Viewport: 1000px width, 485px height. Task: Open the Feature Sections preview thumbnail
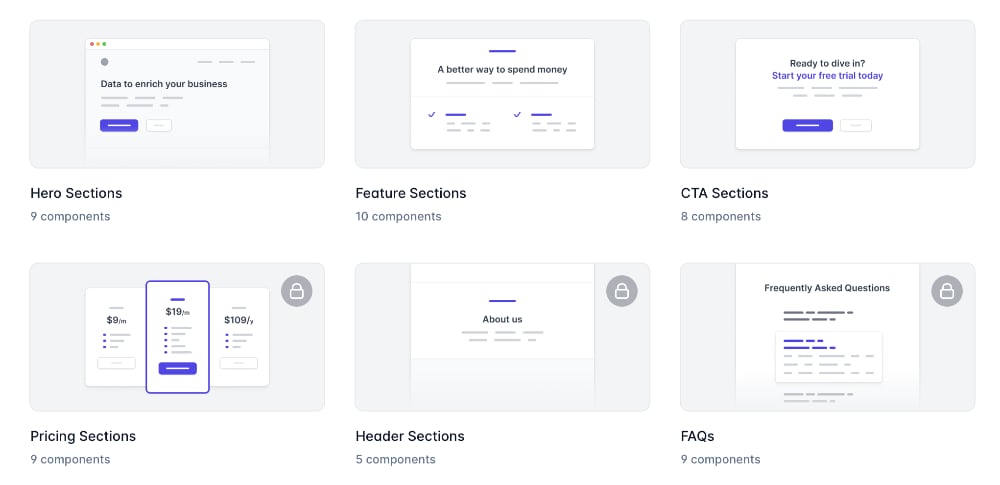(503, 94)
